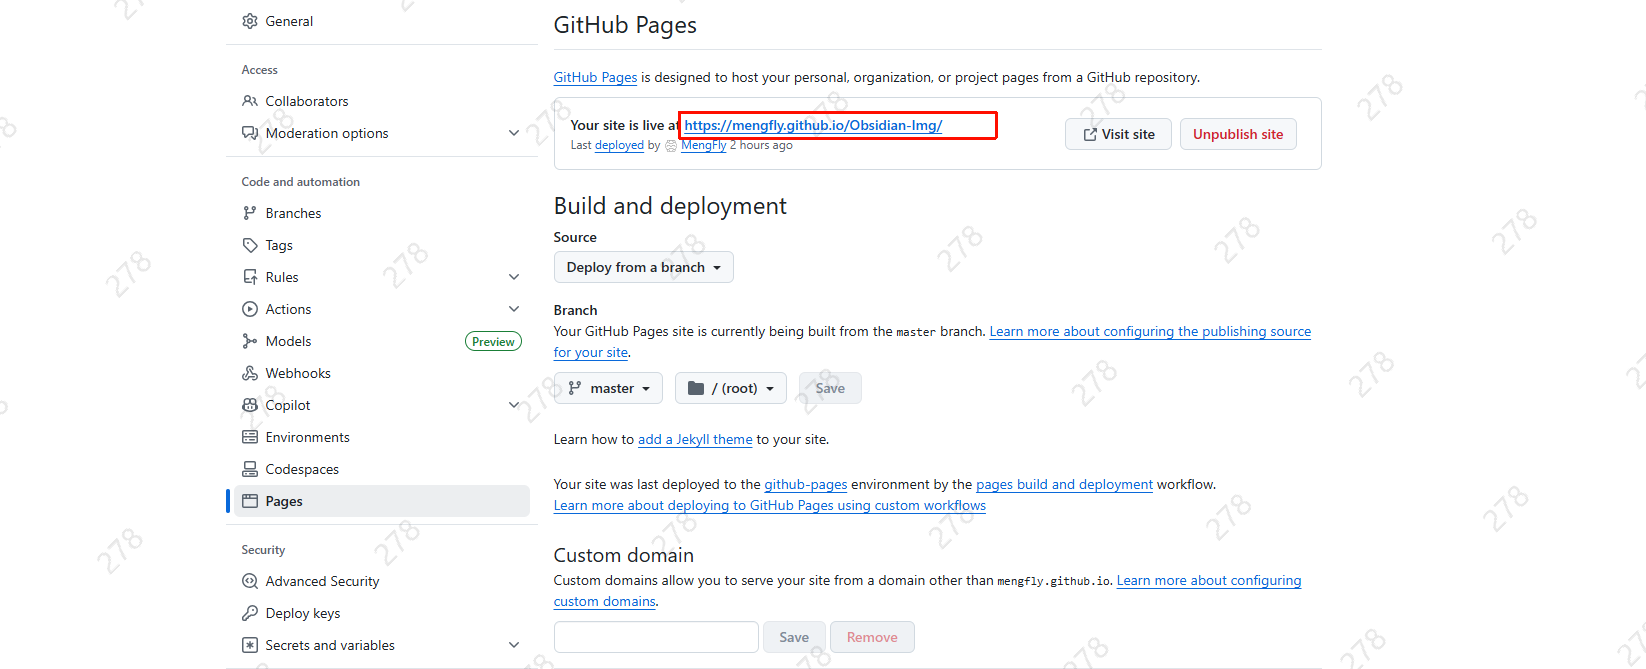Click the Deploy keys key icon

tap(250, 613)
